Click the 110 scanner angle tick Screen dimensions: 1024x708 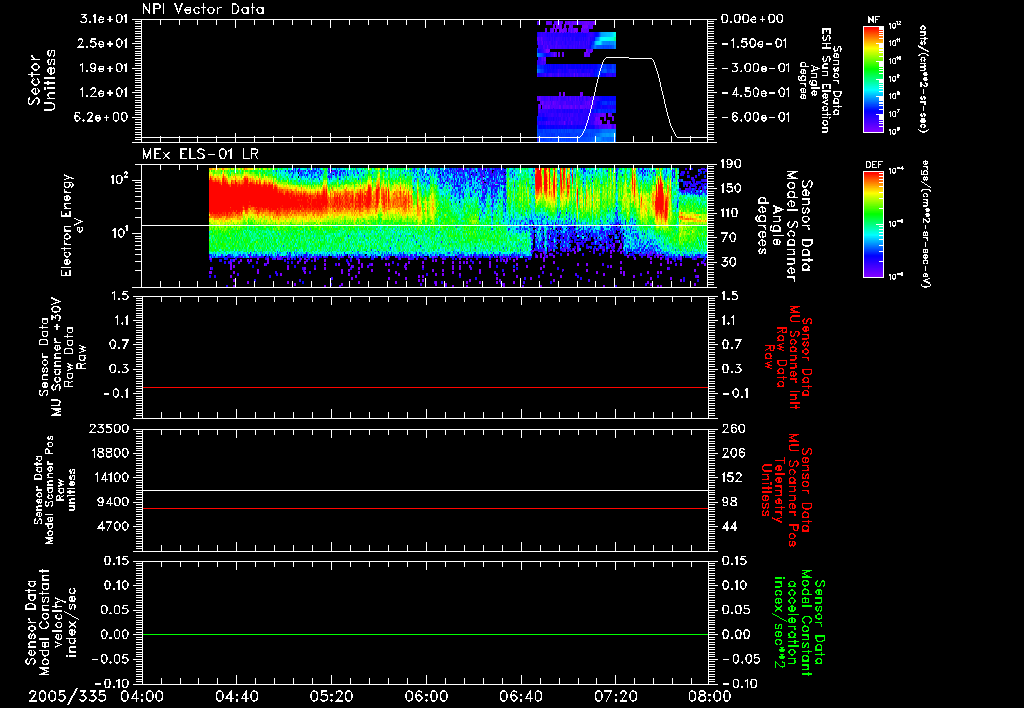coord(731,213)
